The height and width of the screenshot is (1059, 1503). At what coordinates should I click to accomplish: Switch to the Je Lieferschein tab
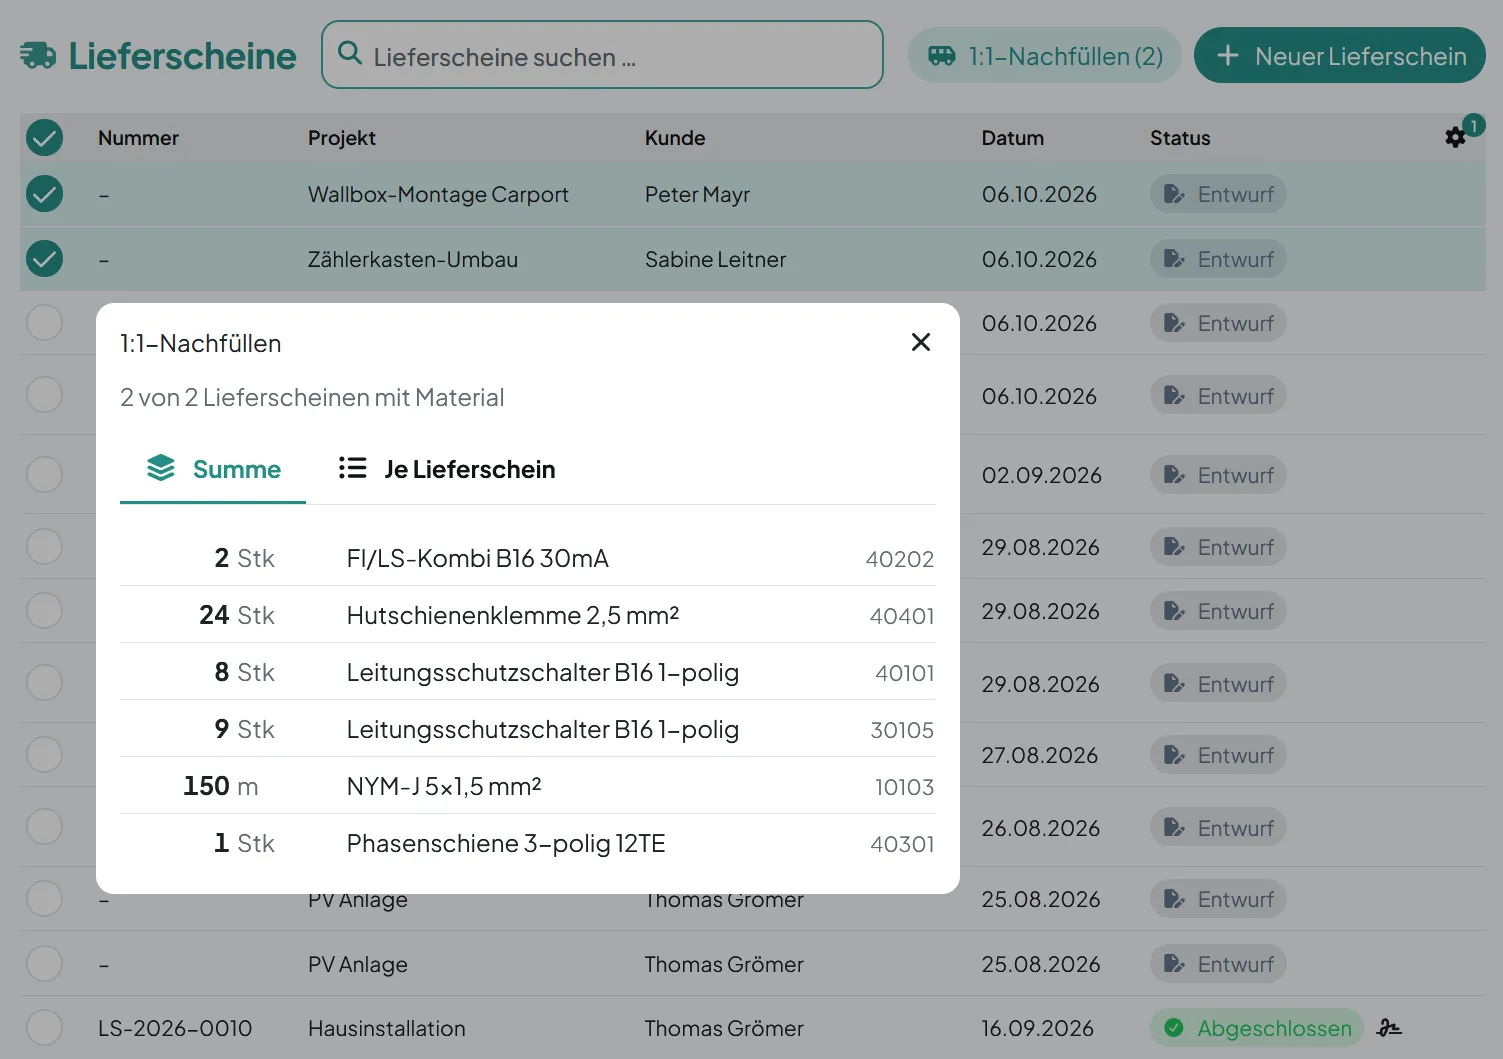pos(447,469)
